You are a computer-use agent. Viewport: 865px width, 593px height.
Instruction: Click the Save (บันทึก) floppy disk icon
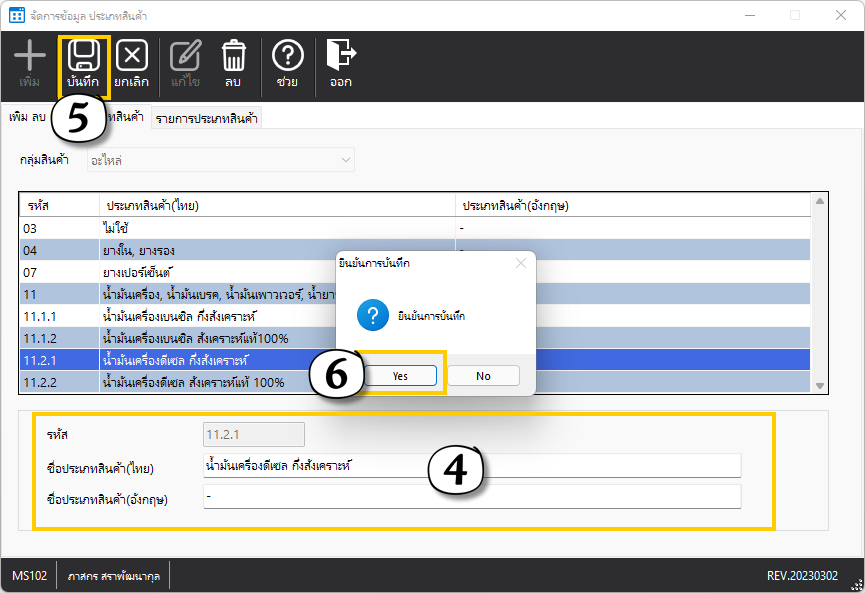(x=83, y=56)
